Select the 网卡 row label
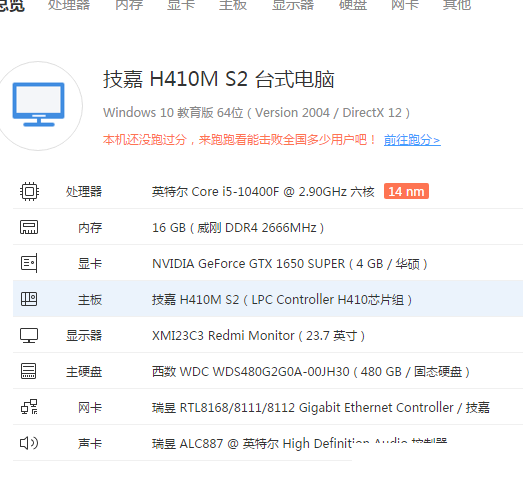 coord(90,408)
